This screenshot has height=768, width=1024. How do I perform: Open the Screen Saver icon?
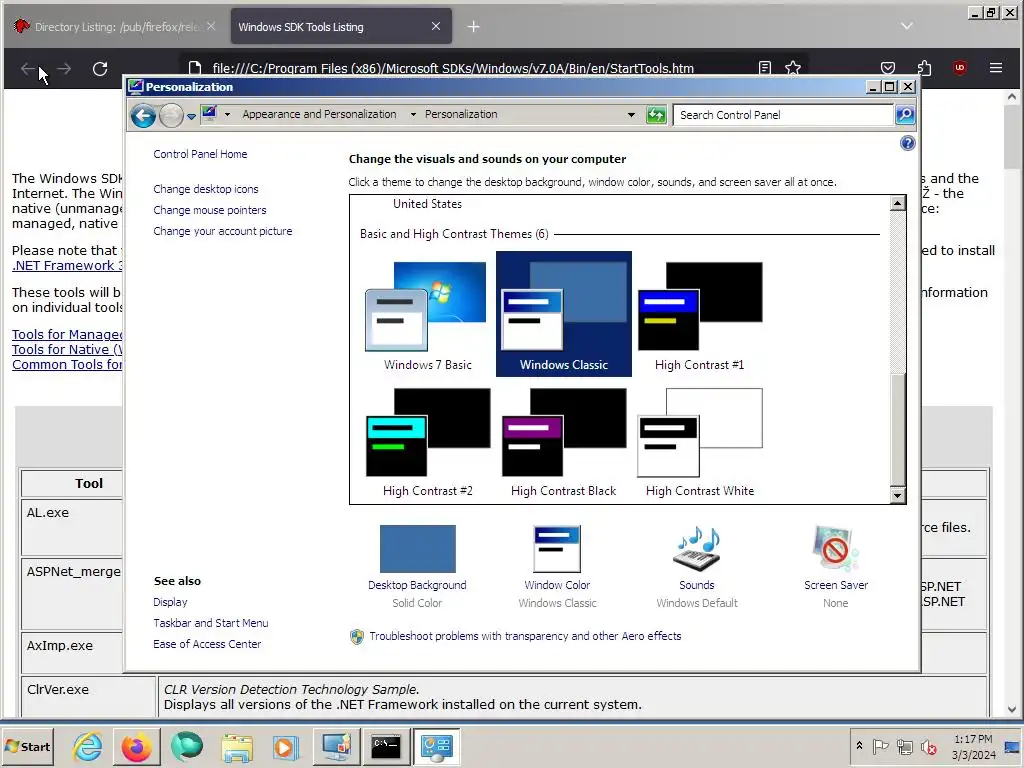[x=835, y=549]
